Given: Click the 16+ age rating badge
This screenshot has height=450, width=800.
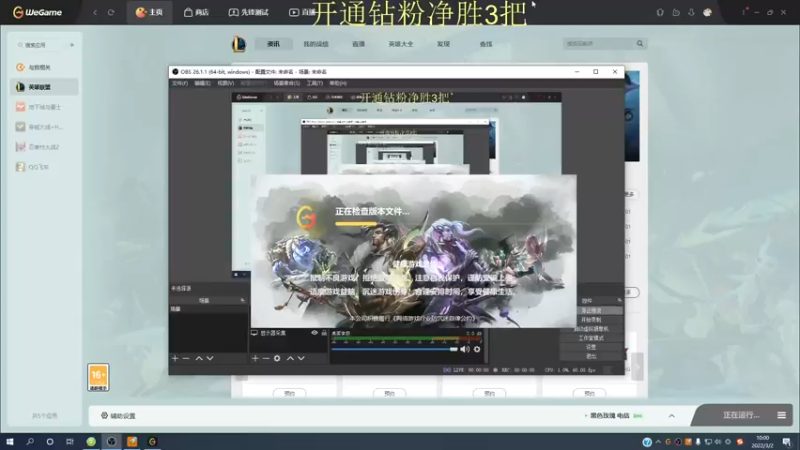Looking at the screenshot, I should [x=98, y=378].
